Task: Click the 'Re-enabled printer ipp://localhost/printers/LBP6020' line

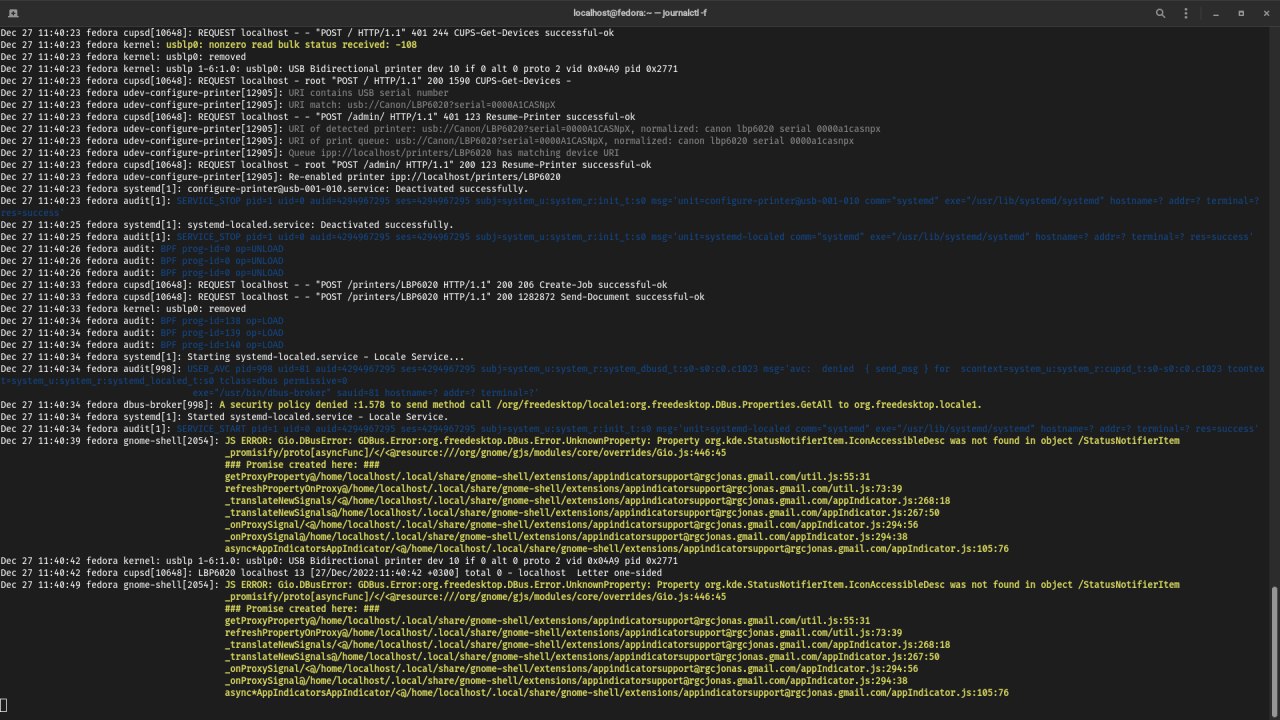Action: pos(280,177)
